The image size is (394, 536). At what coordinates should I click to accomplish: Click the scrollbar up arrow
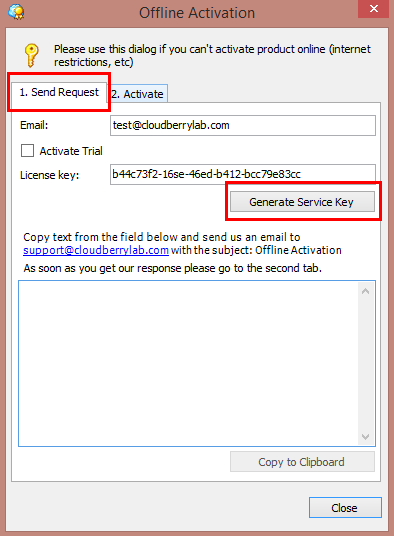tap(365, 291)
